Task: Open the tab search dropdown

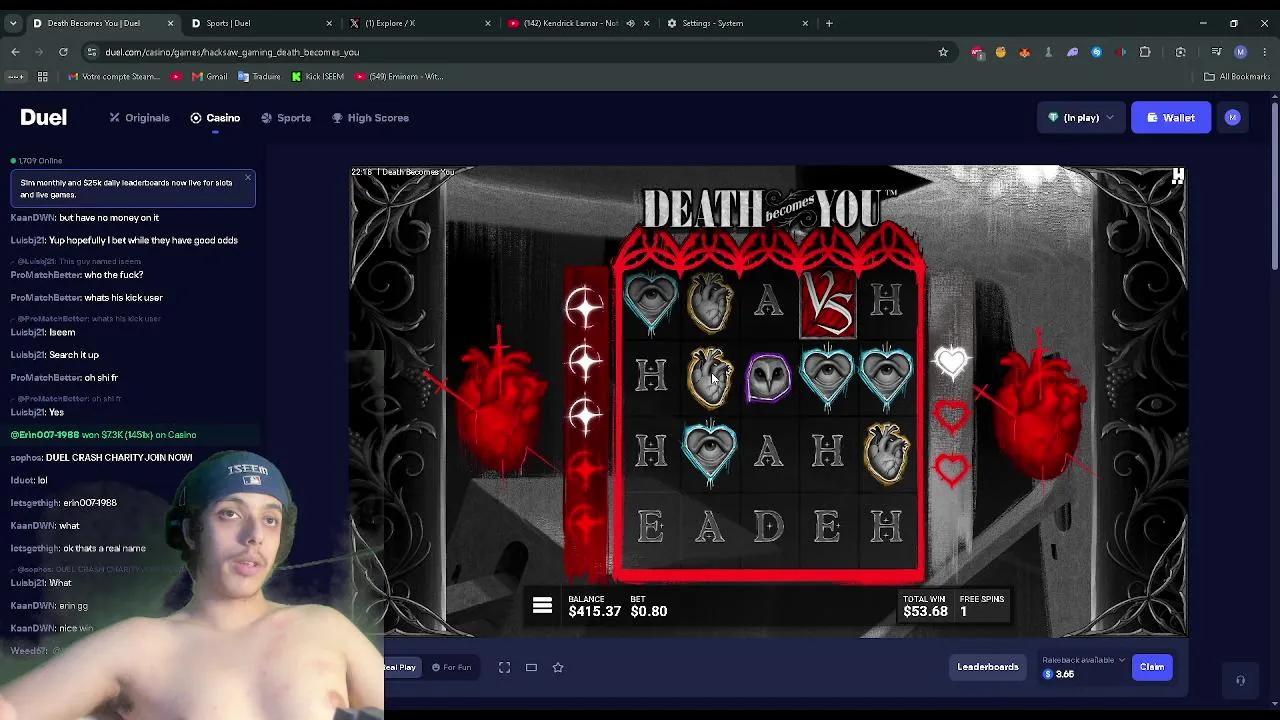Action: pos(13,23)
